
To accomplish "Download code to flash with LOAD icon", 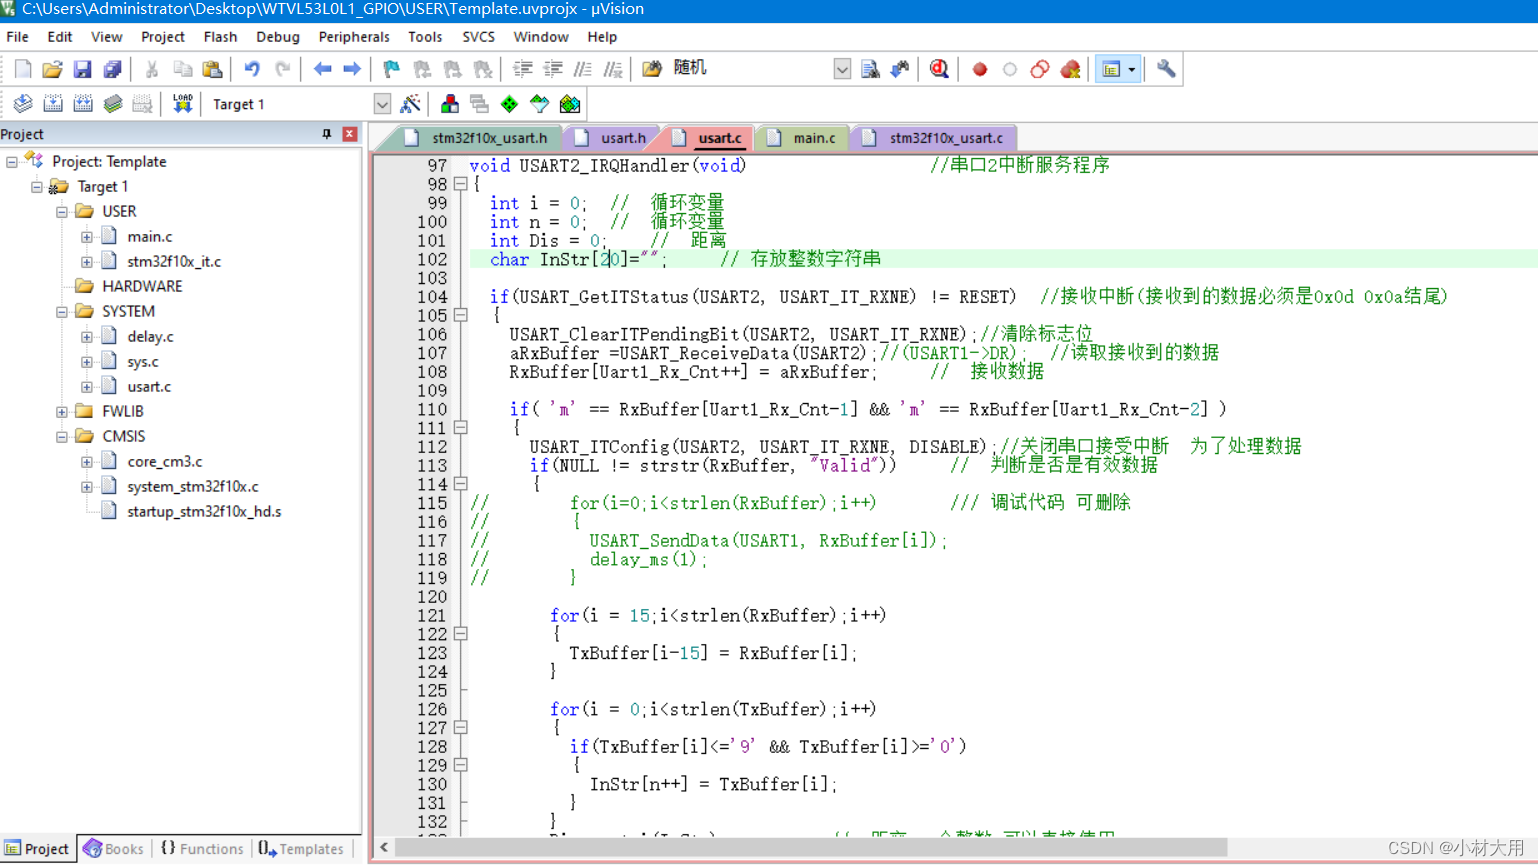I will (182, 104).
